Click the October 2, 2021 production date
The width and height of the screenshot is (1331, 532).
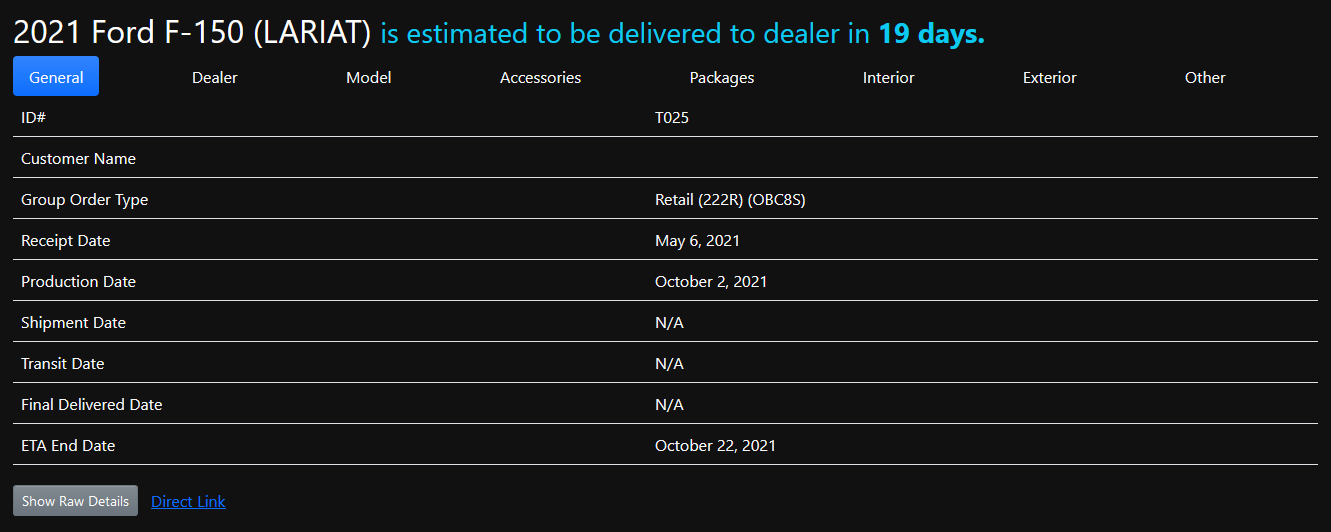click(x=711, y=282)
